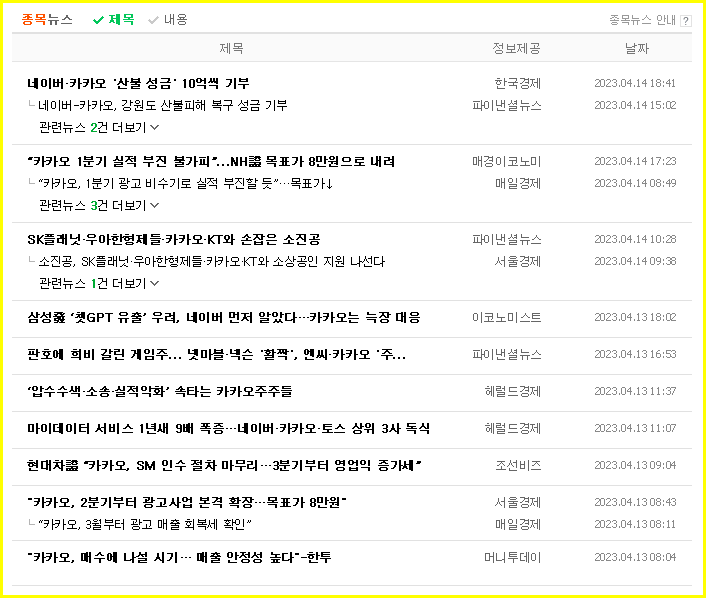
Task: Click date 2023.04.13 11:37
Action: tap(635, 391)
